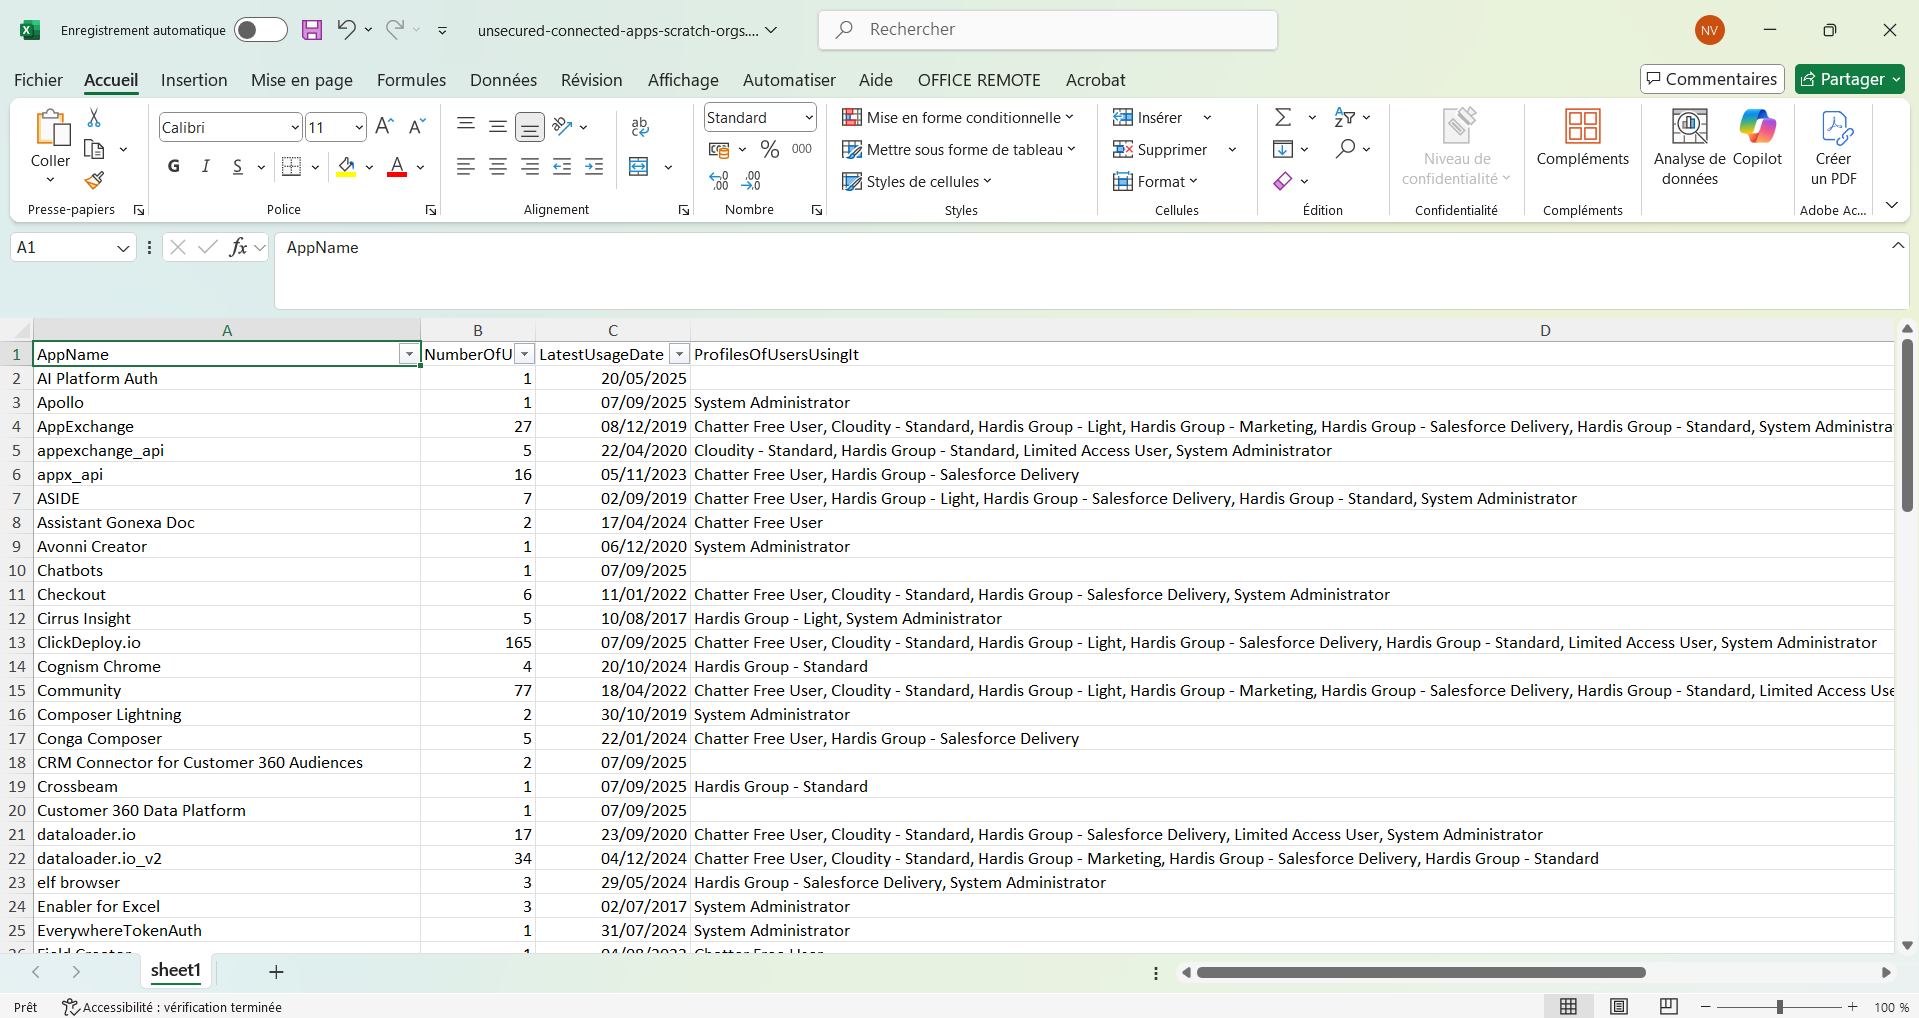Open the Acrobat tab
Viewport: 1919px width, 1018px height.
pyautogui.click(x=1095, y=80)
